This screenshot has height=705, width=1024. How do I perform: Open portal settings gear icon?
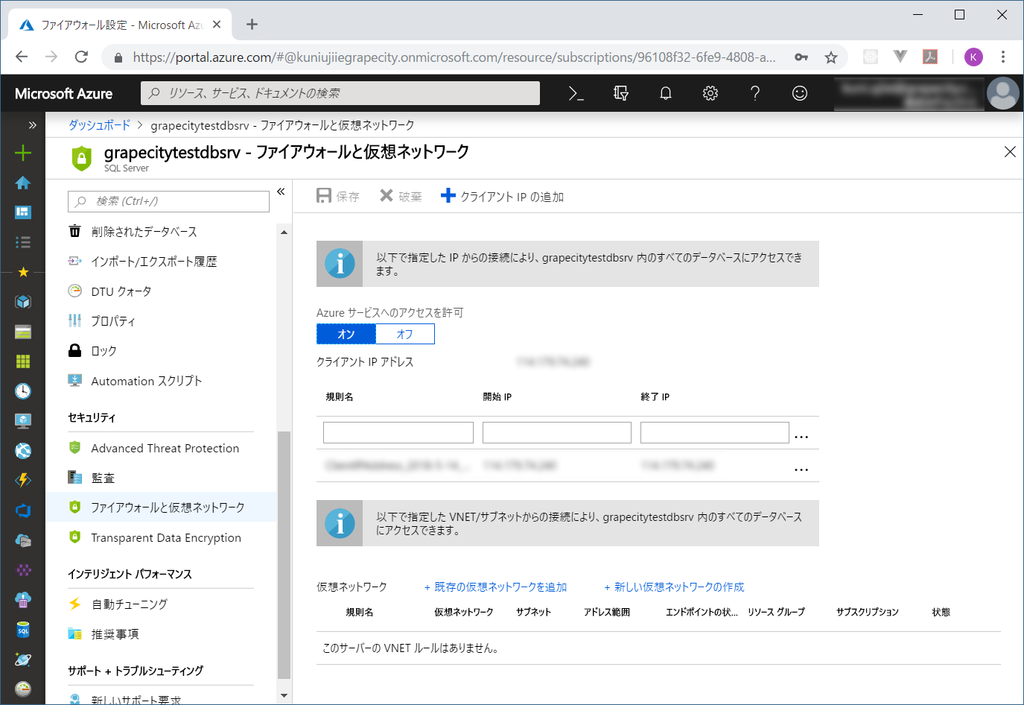pos(710,93)
